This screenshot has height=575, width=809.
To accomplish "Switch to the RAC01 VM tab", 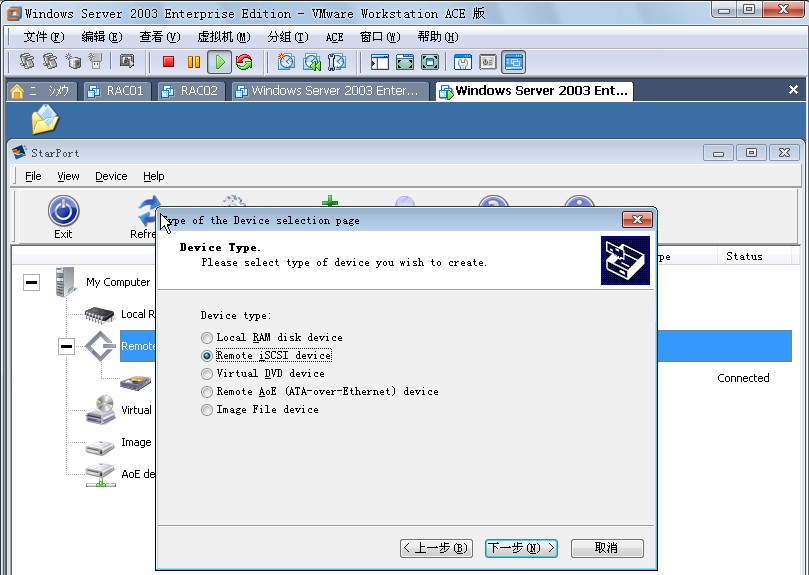I will click(117, 91).
